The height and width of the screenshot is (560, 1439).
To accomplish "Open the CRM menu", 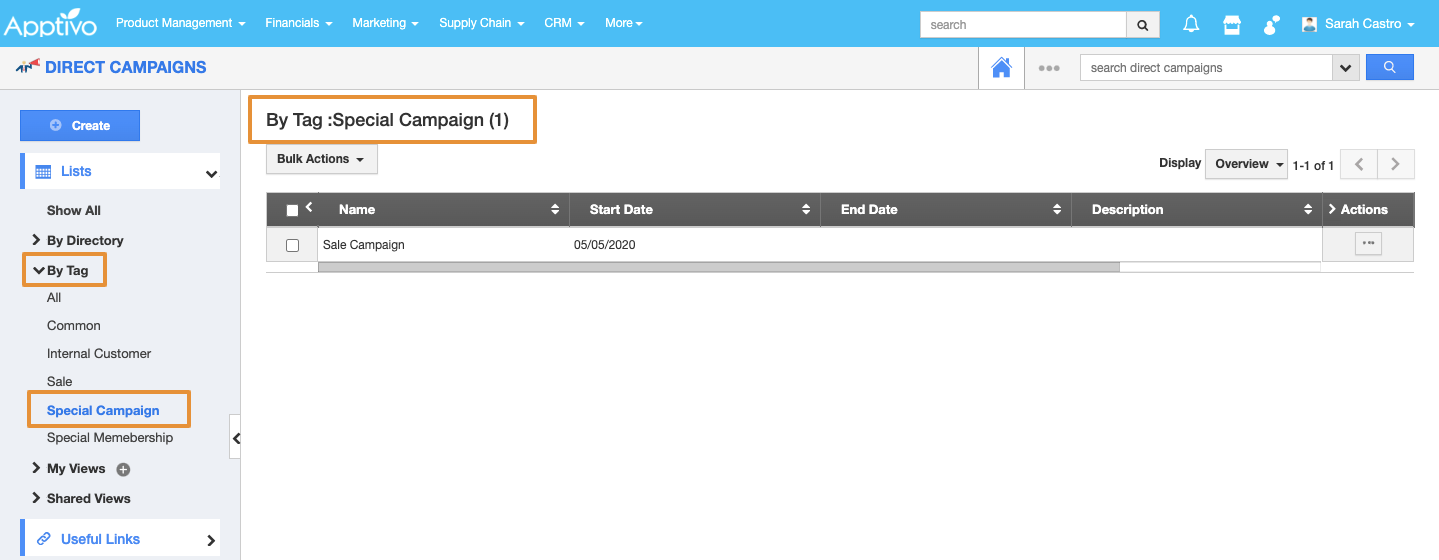I will (564, 23).
